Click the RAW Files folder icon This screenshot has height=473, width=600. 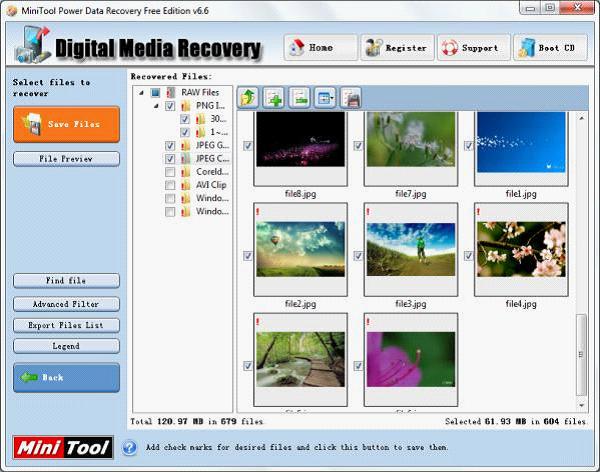coord(171,93)
